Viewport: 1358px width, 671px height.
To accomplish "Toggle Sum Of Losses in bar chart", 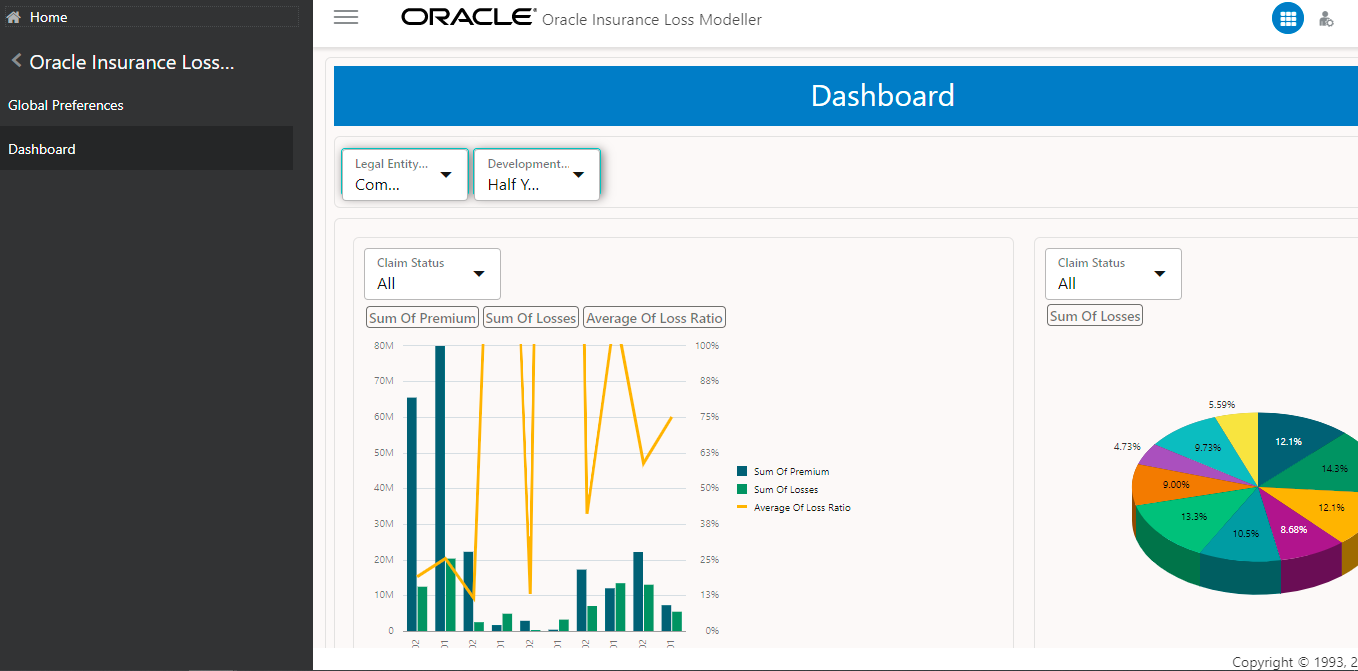I will click(531, 318).
